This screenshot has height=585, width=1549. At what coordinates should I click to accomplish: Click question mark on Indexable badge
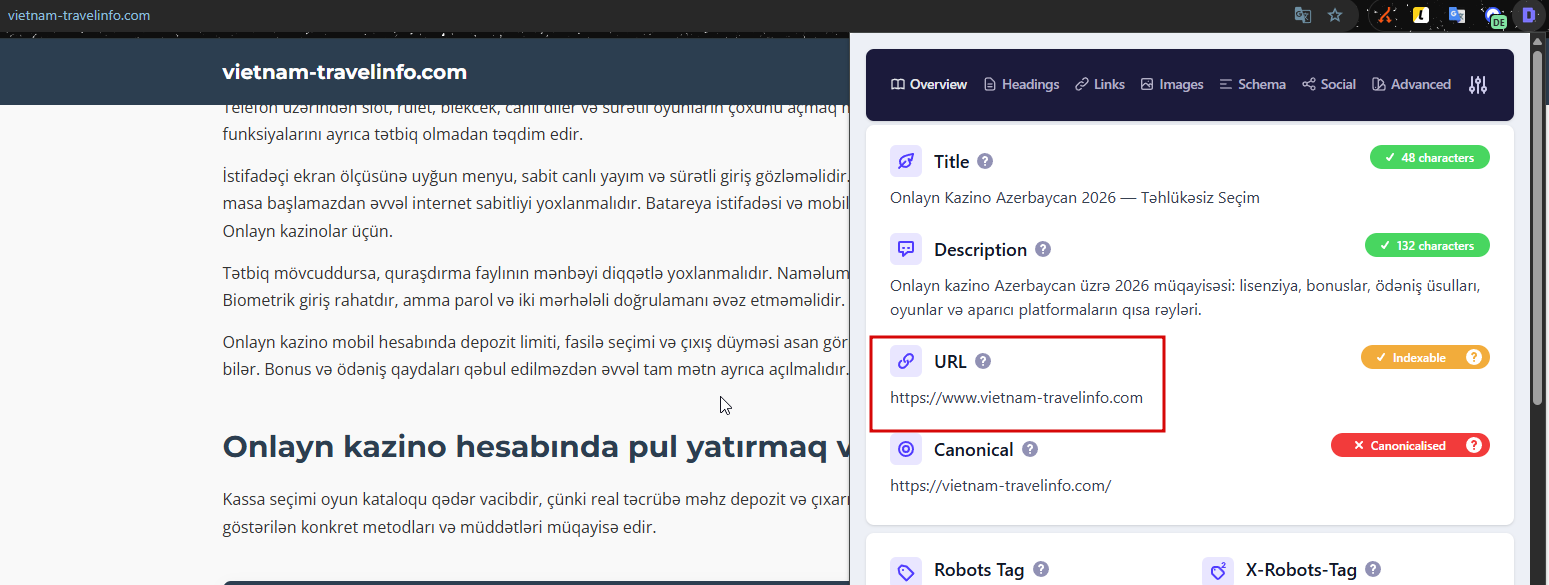(x=1473, y=357)
